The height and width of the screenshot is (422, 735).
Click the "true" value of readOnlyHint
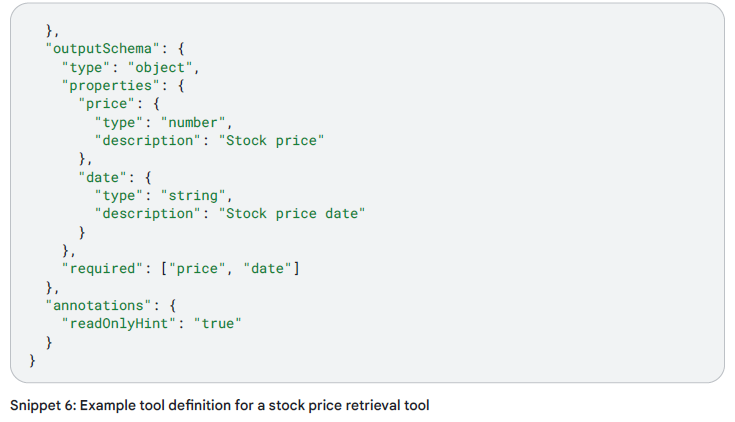(x=218, y=323)
